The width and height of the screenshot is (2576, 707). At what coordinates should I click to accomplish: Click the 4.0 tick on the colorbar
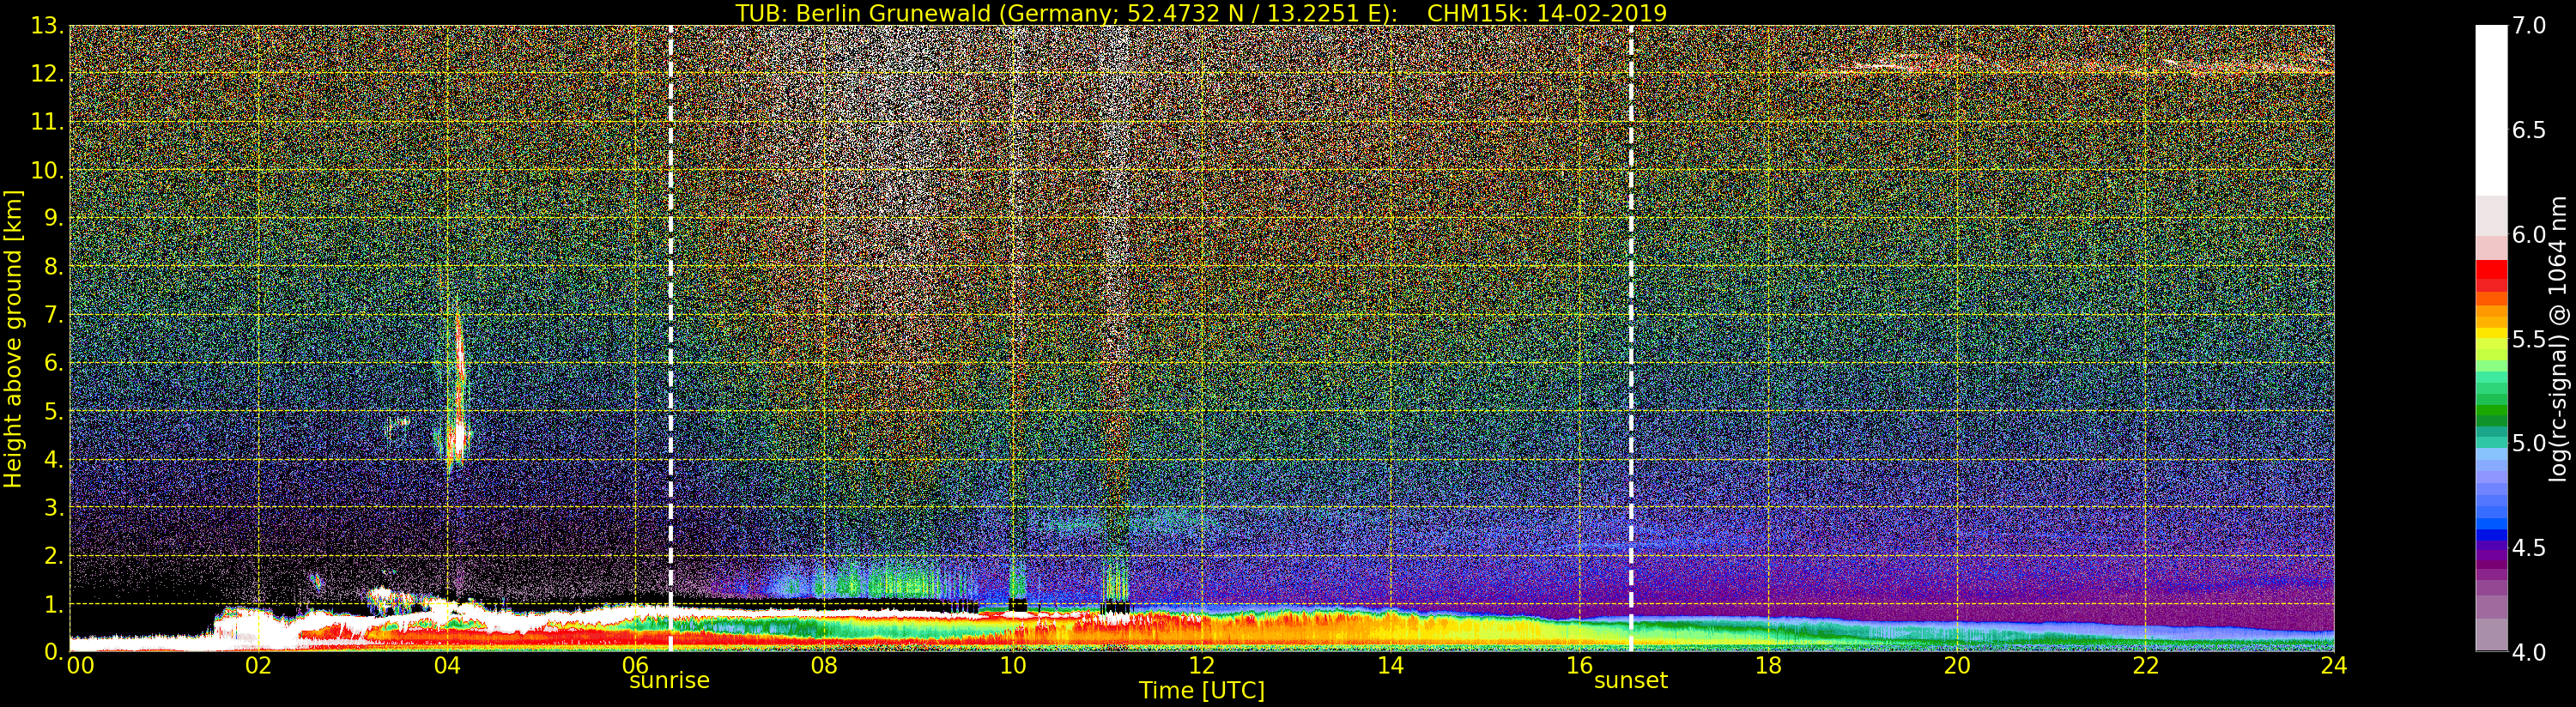[x=2529, y=652]
